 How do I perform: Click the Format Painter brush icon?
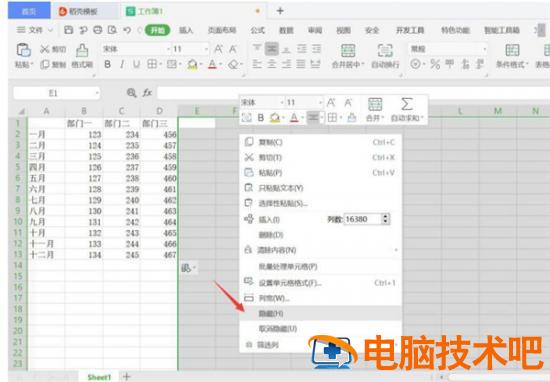coord(82,51)
